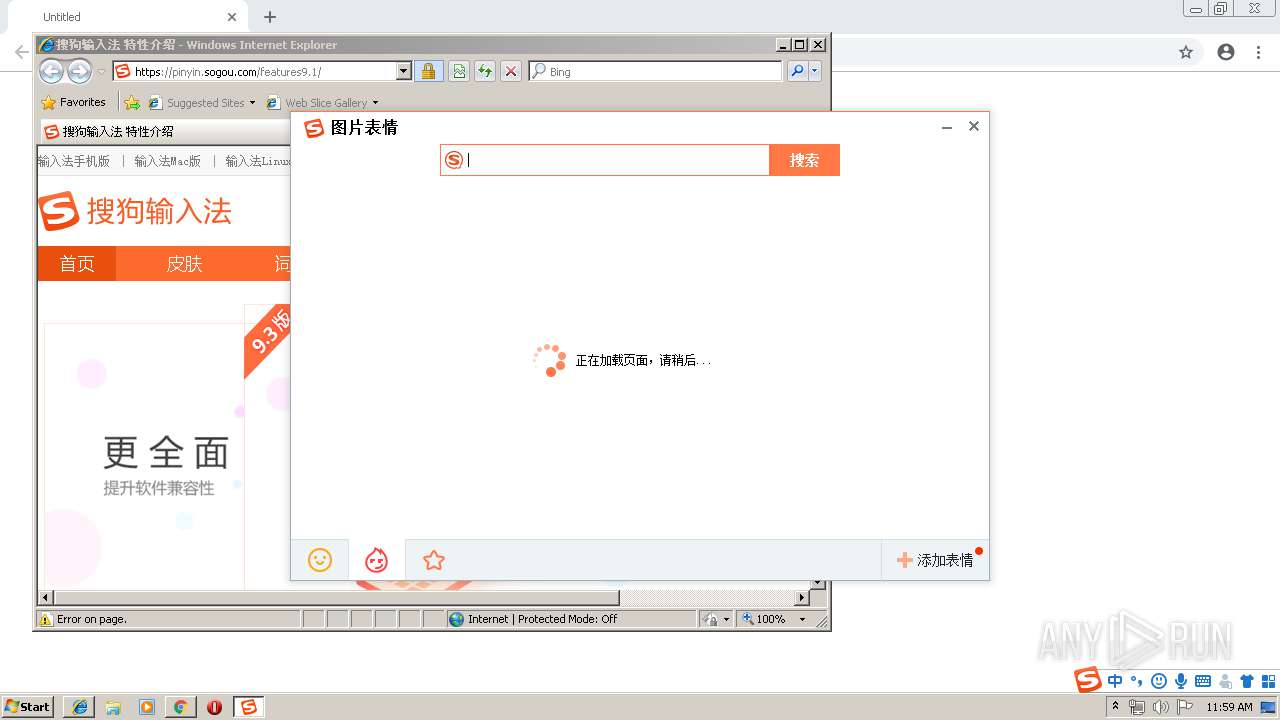Screen dimensions: 1280x720
Task: Click the 添加表情 add emoticon button
Action: click(935, 560)
